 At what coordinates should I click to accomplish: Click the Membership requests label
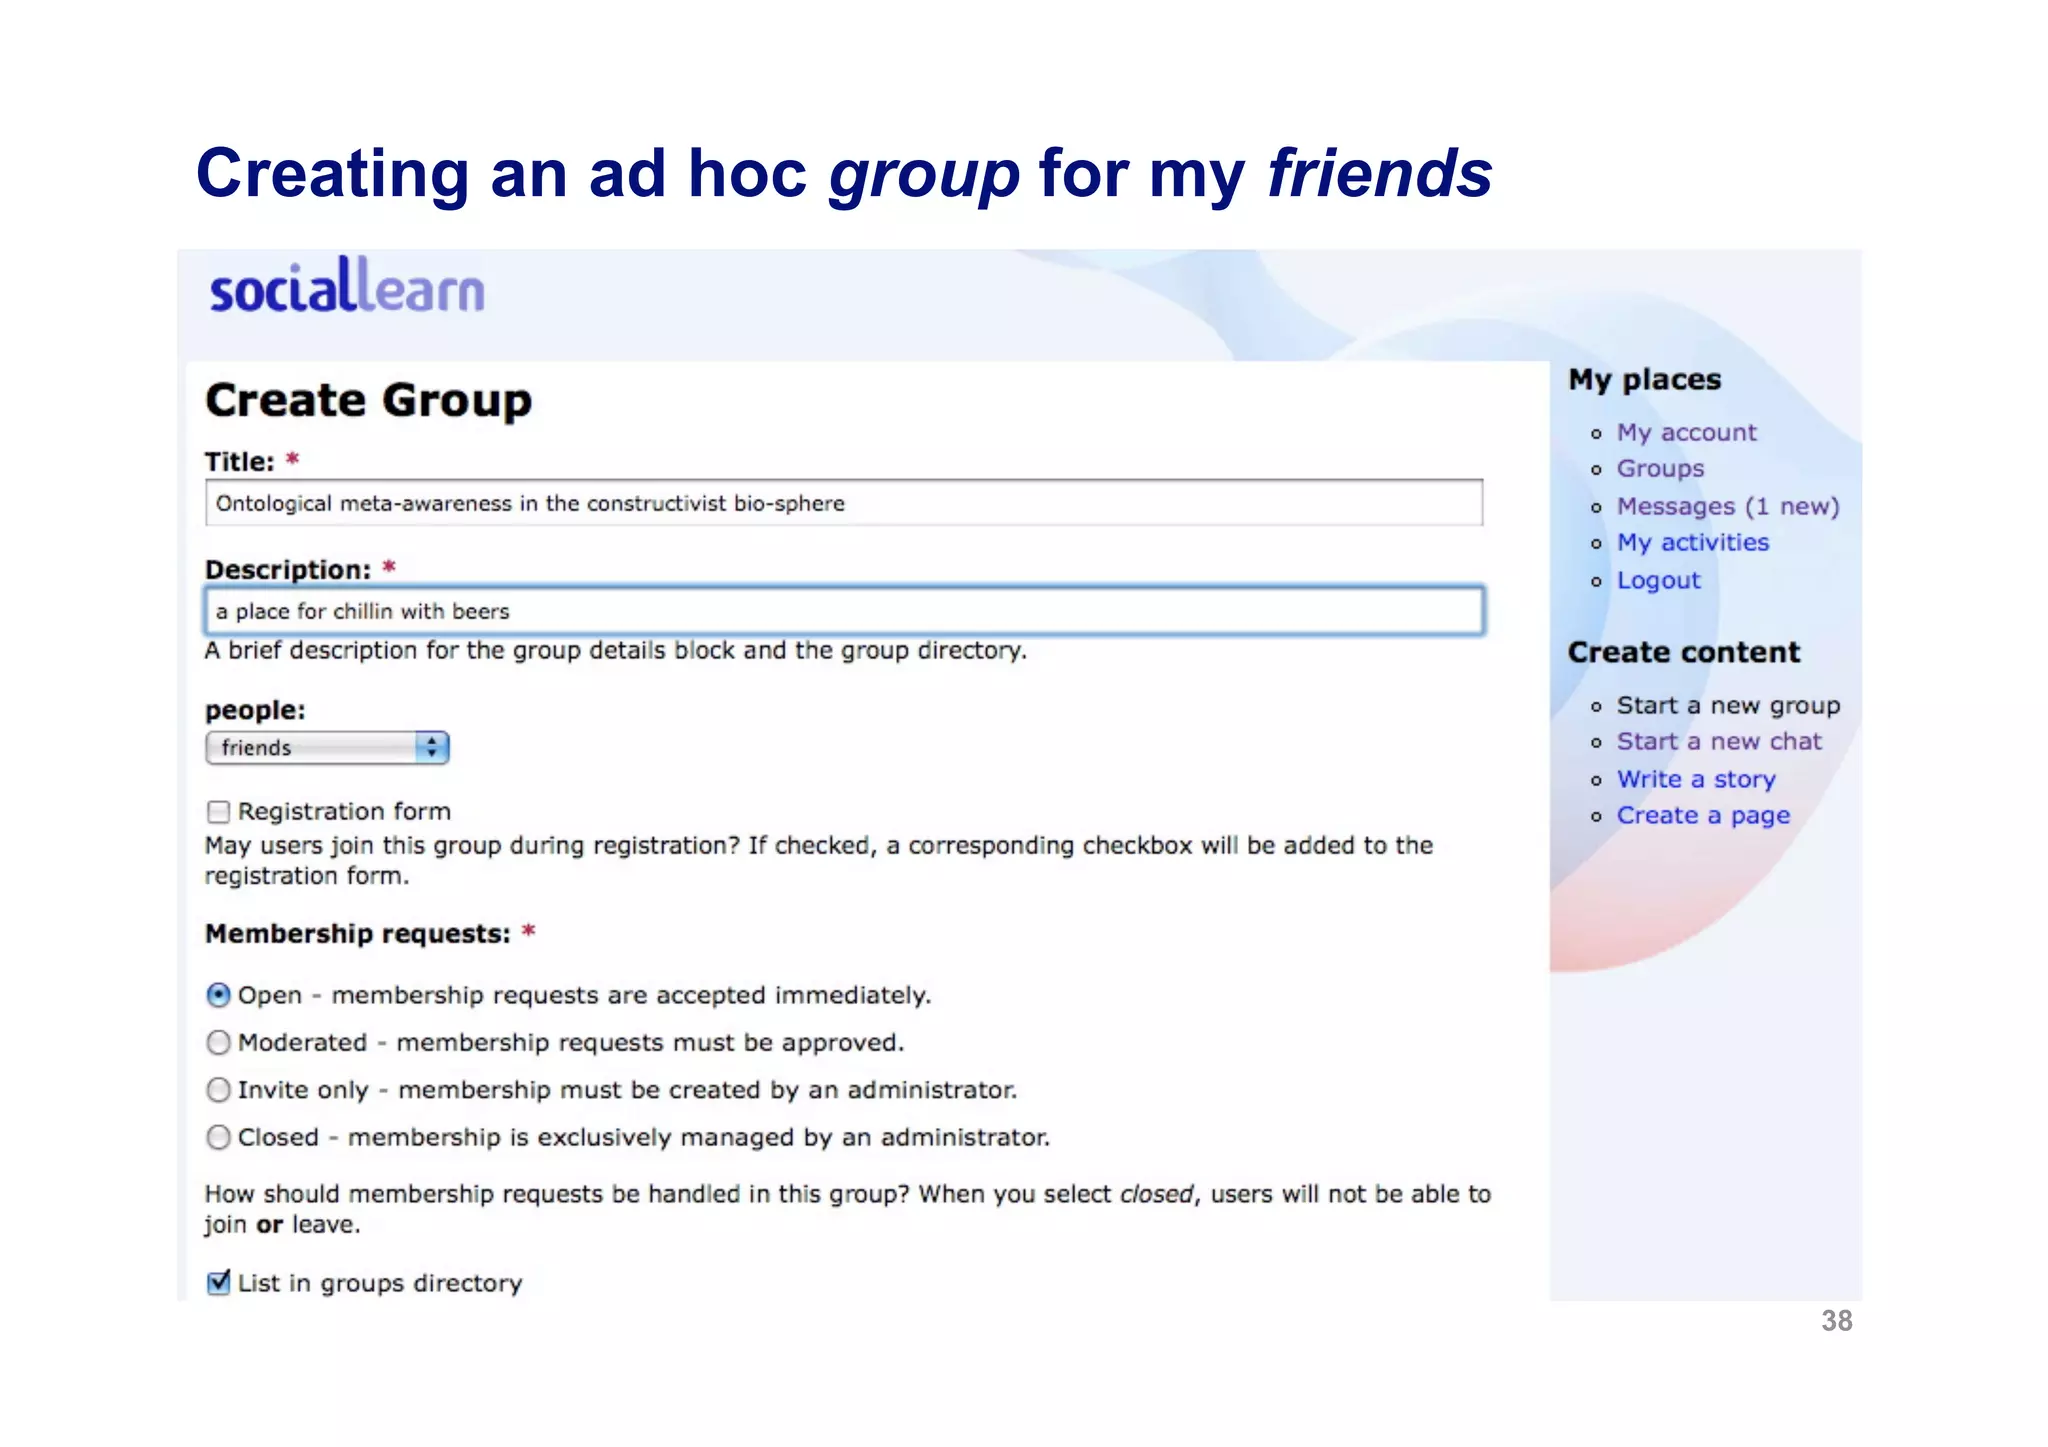[x=357, y=933]
